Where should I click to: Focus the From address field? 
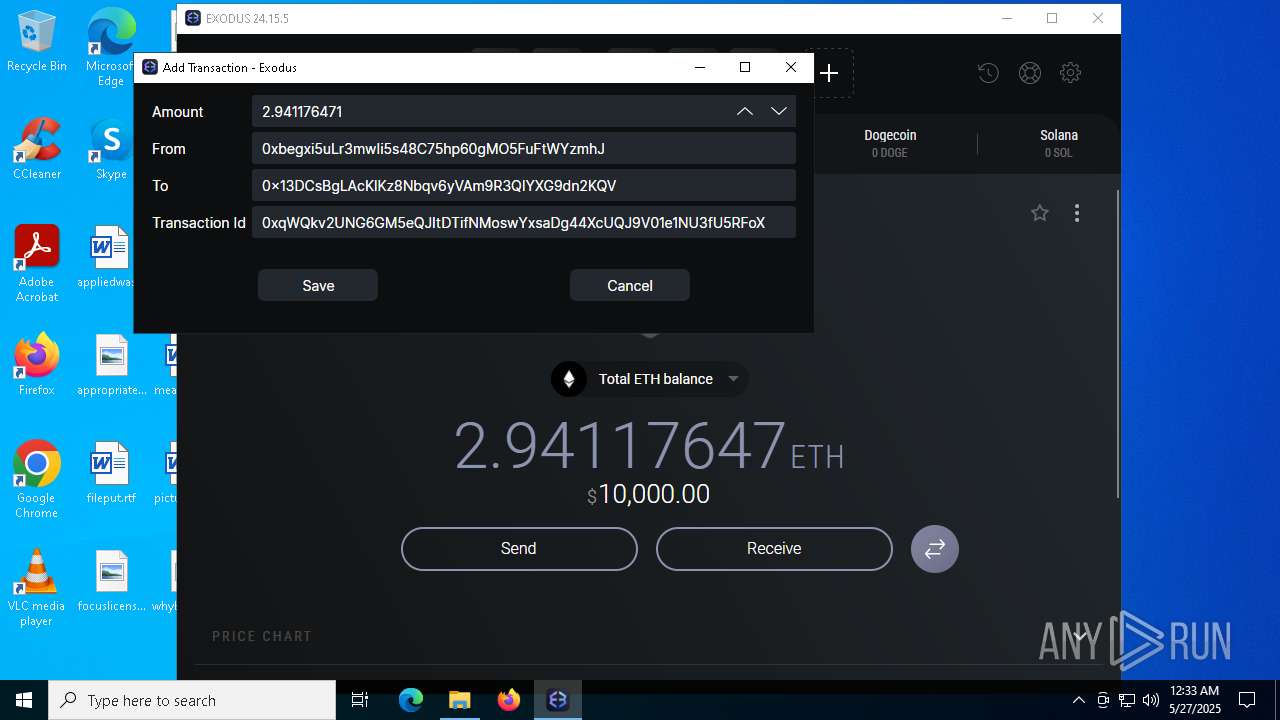tap(524, 148)
